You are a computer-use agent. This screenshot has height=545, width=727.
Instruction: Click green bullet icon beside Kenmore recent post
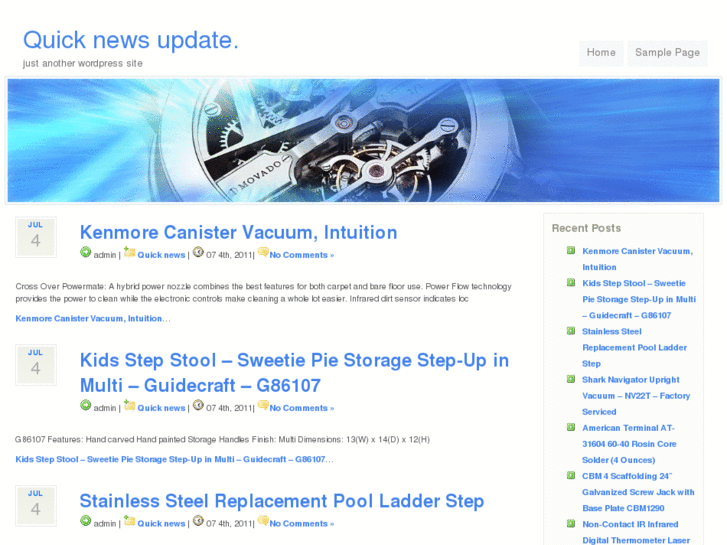pos(571,250)
